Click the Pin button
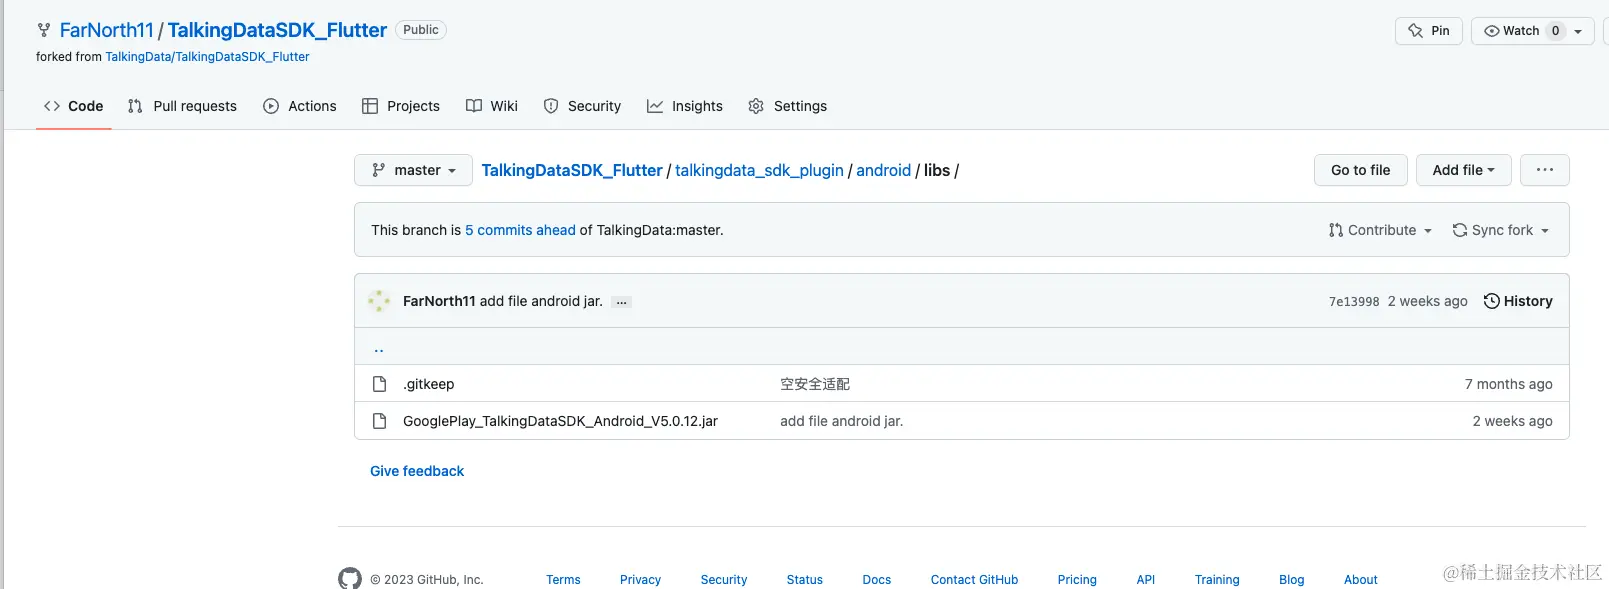The width and height of the screenshot is (1609, 589). [x=1429, y=31]
